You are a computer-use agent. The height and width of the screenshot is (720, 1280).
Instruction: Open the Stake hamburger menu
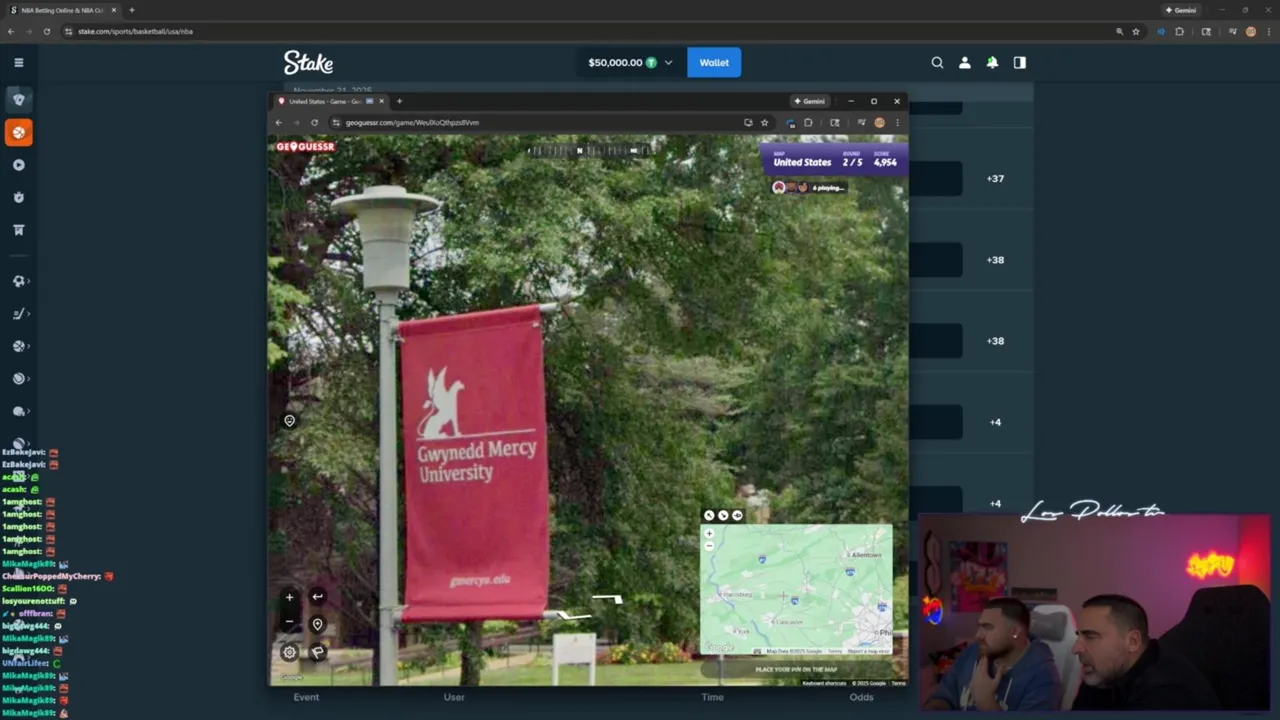18,62
